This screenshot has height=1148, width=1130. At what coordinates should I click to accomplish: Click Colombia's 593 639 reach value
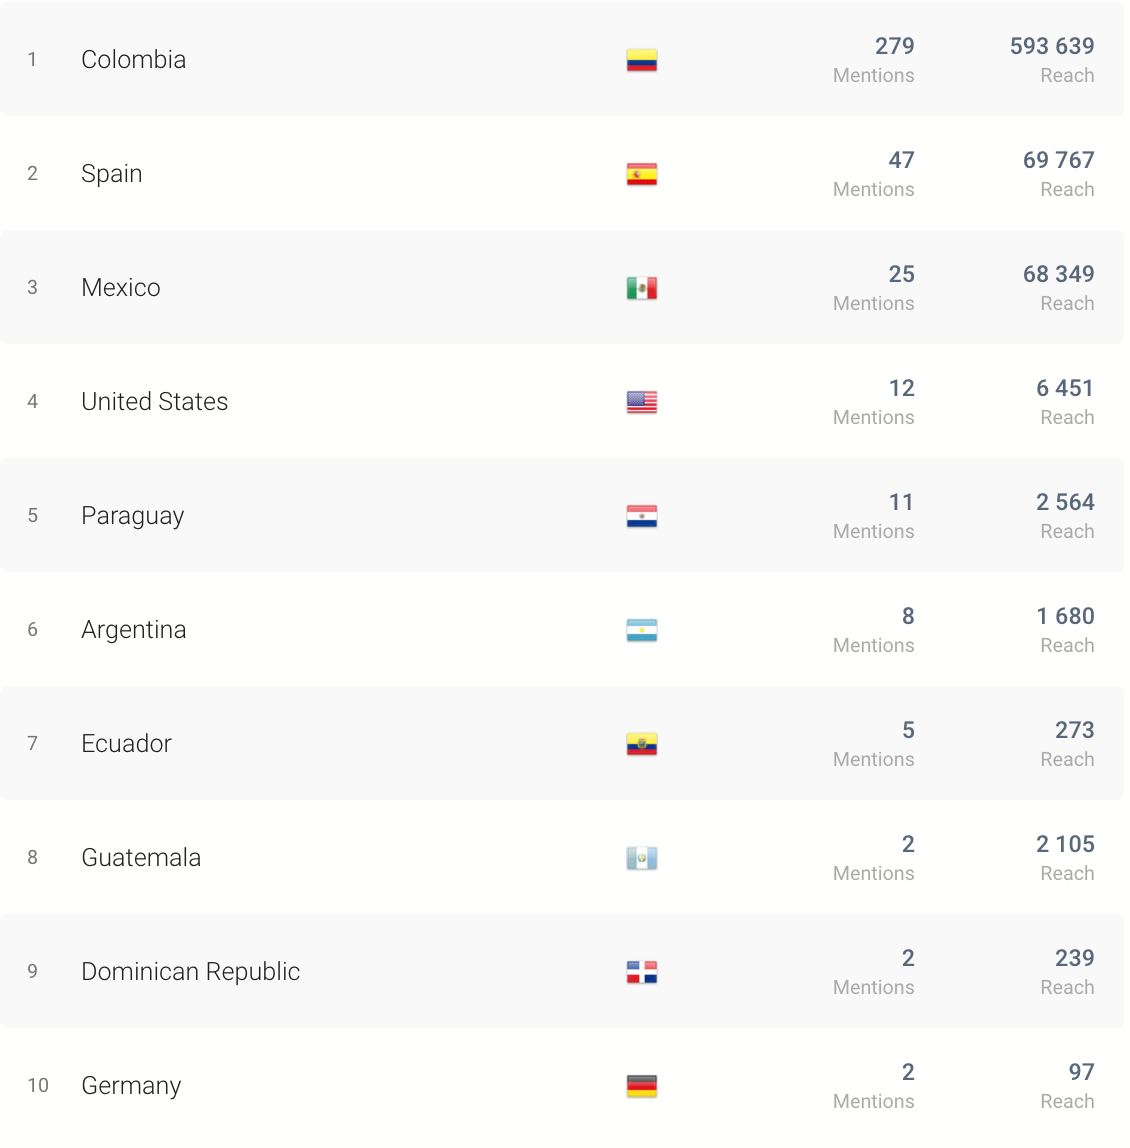1052,46
